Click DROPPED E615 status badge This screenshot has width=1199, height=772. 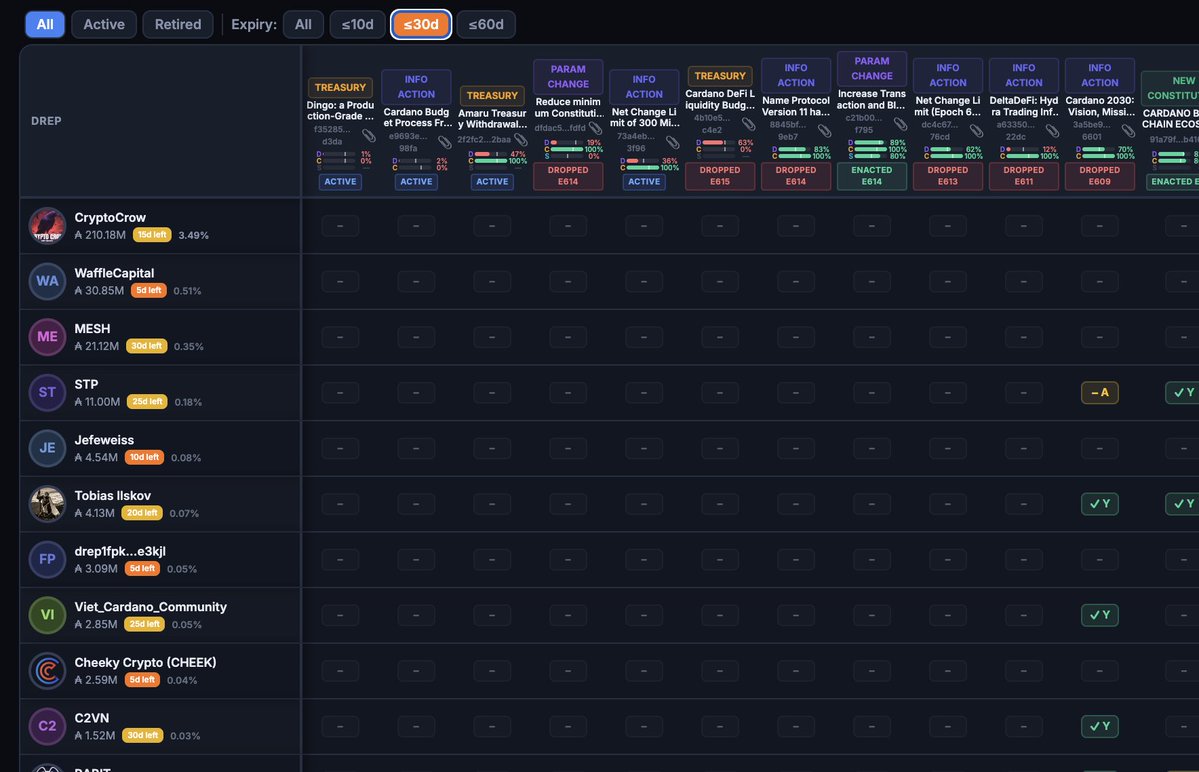720,176
